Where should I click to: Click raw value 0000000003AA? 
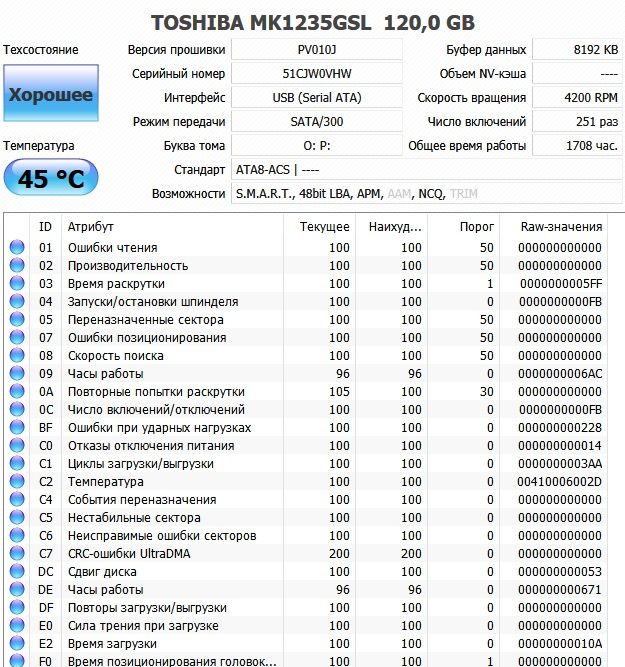tap(560, 464)
